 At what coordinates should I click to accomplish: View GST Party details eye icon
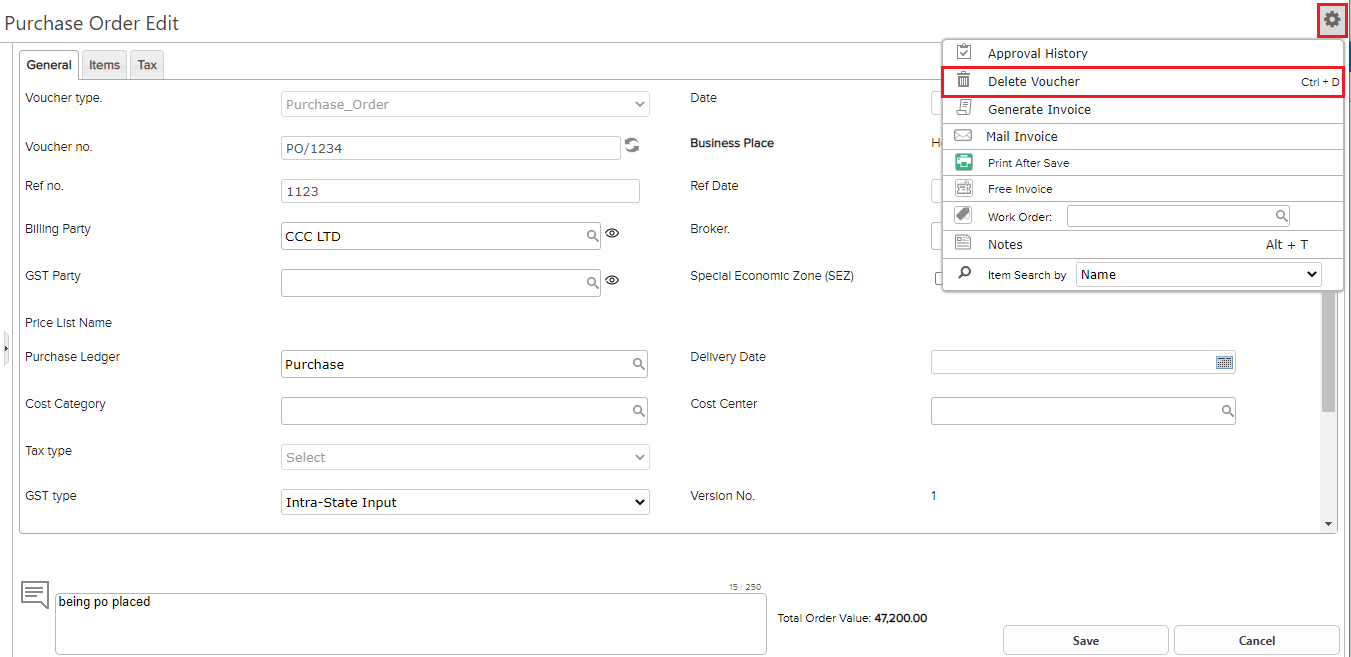pos(613,281)
